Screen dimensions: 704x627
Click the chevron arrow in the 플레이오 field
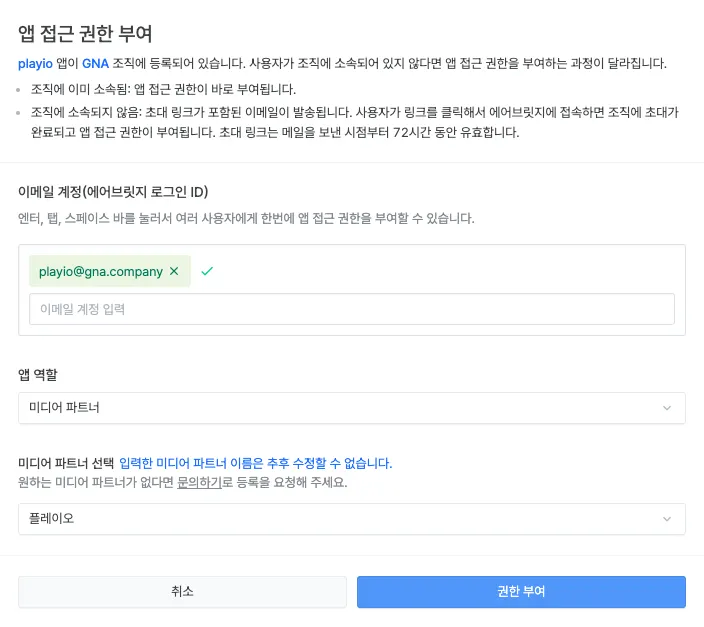click(667, 519)
